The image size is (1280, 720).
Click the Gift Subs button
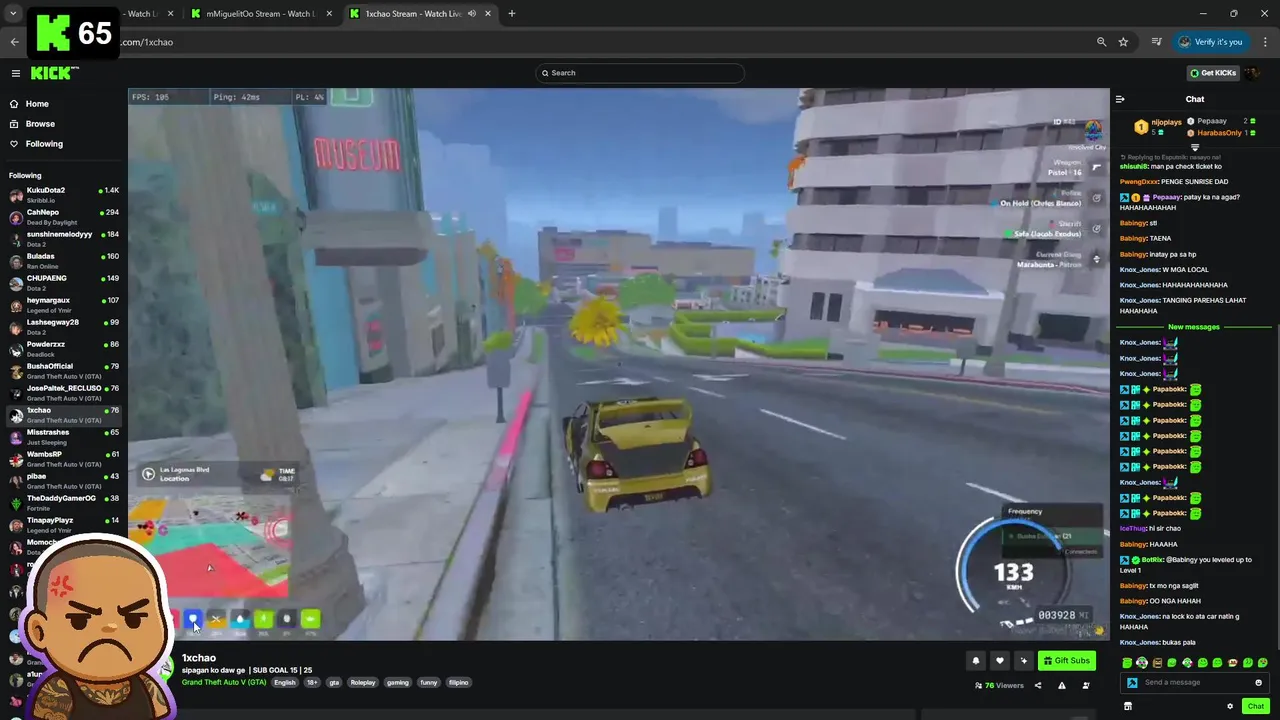coord(1066,660)
